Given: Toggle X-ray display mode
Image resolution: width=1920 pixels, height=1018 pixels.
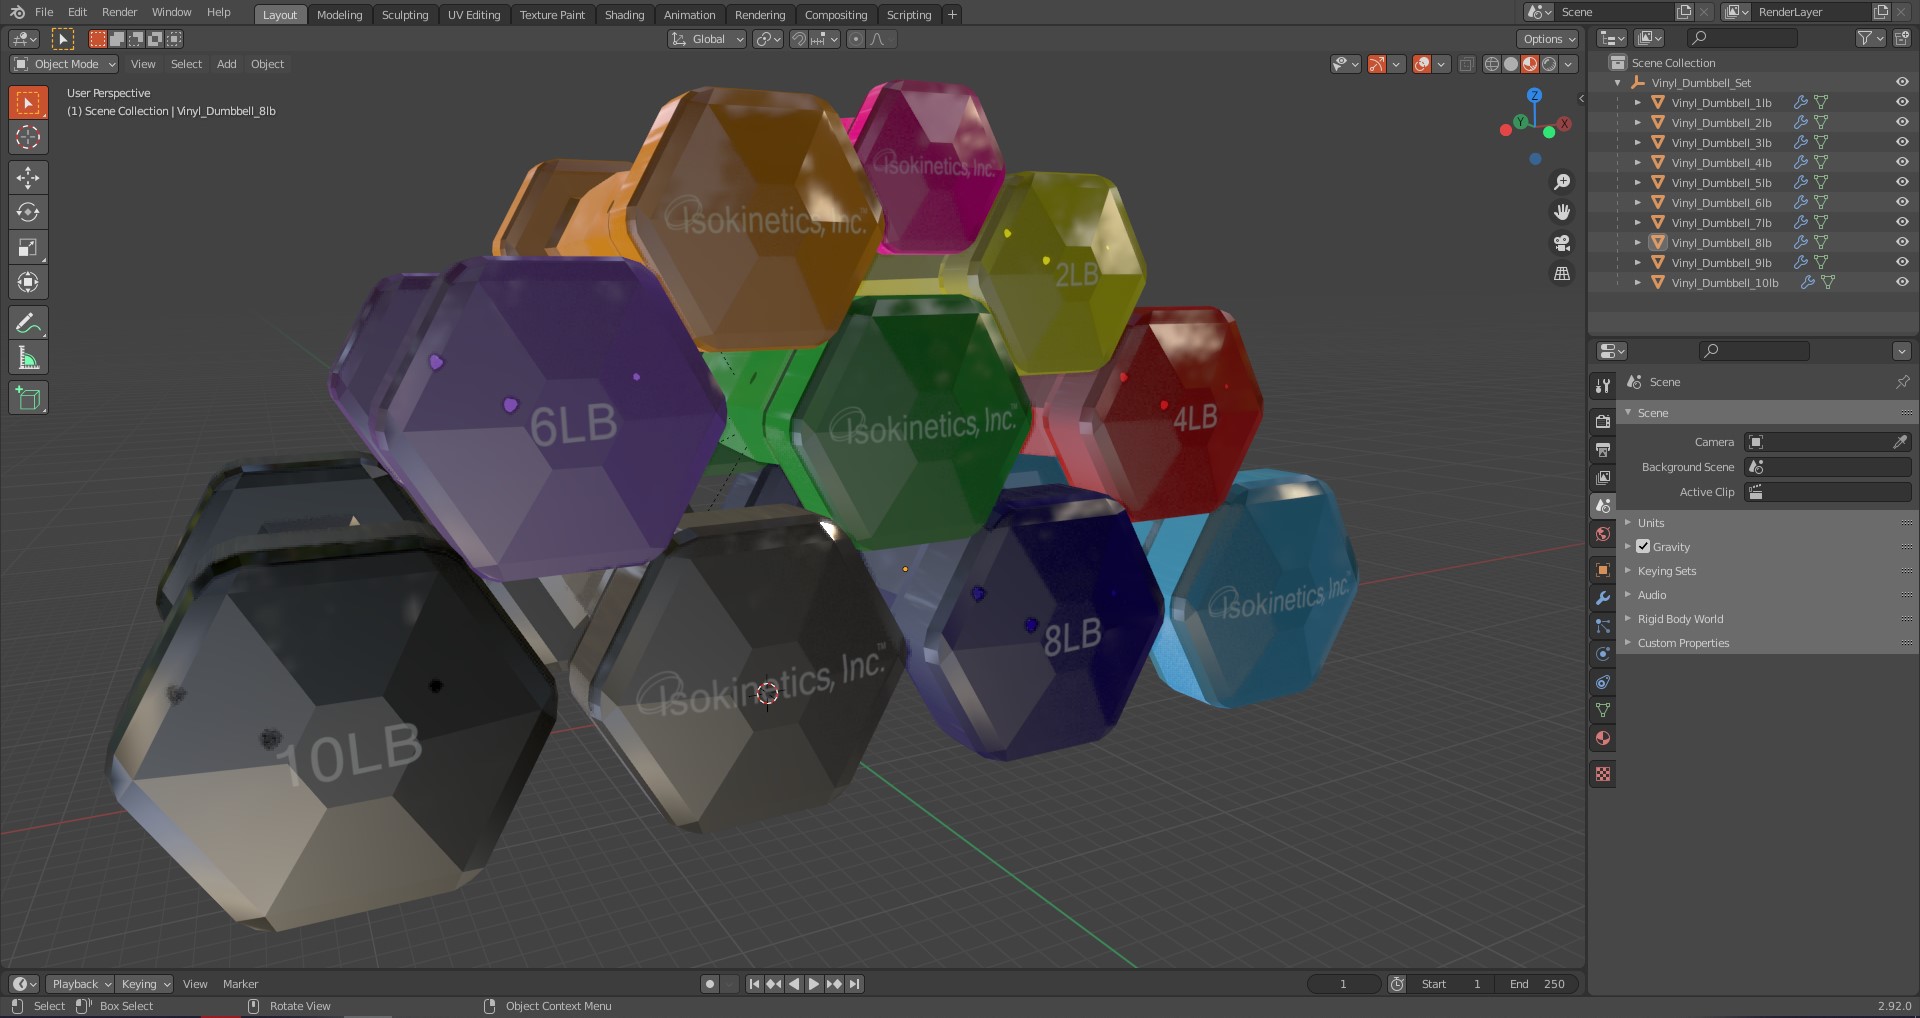Looking at the screenshot, I should pyautogui.click(x=1466, y=64).
